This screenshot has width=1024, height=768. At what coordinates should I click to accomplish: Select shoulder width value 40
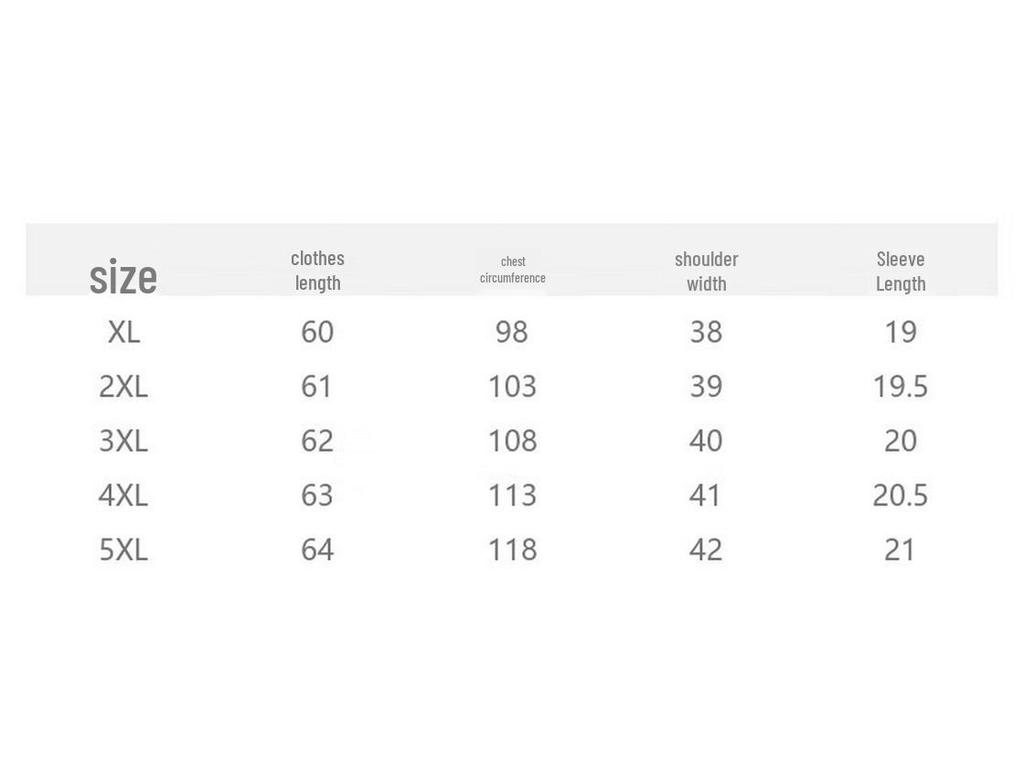[706, 441]
